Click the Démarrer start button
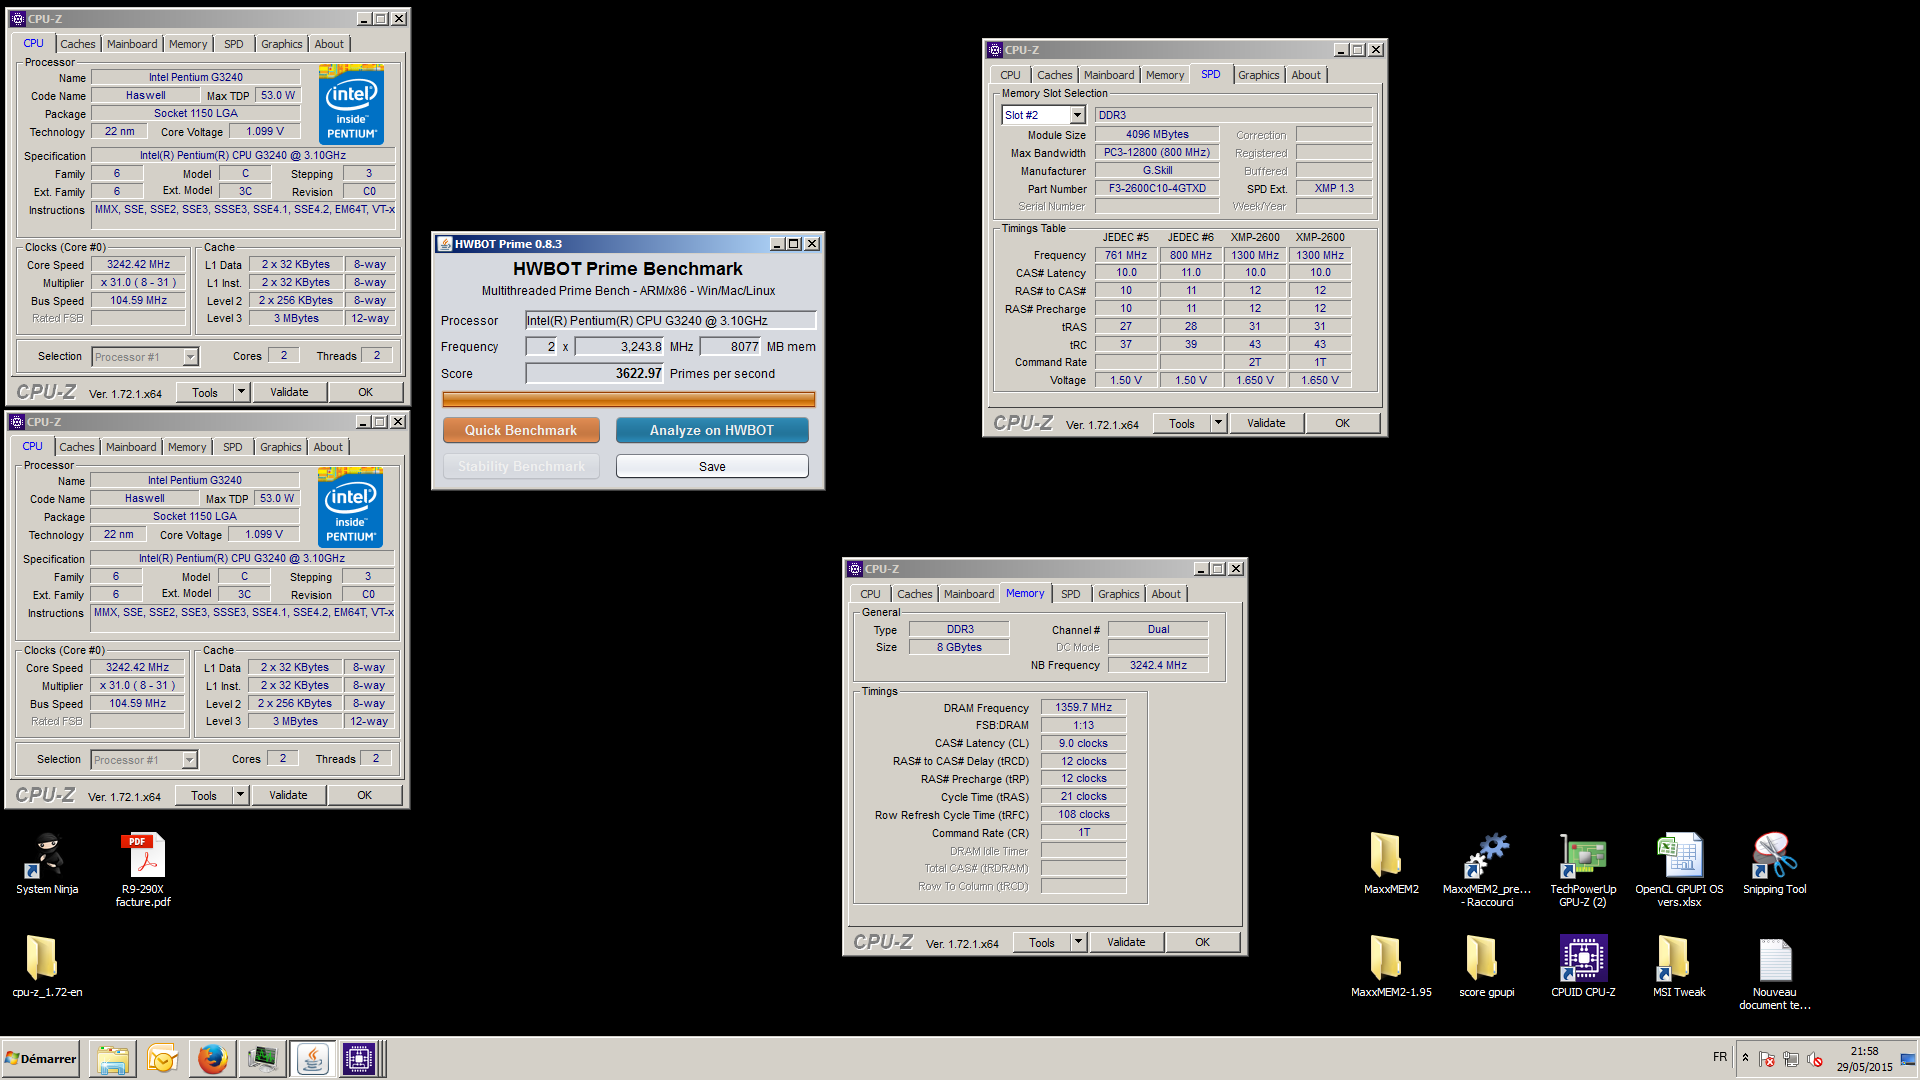 pos(41,1058)
